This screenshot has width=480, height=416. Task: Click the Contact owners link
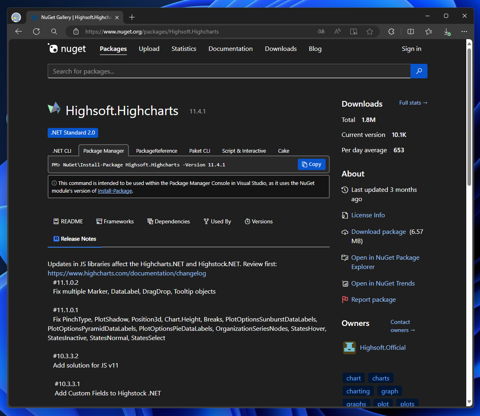pyautogui.click(x=402, y=326)
